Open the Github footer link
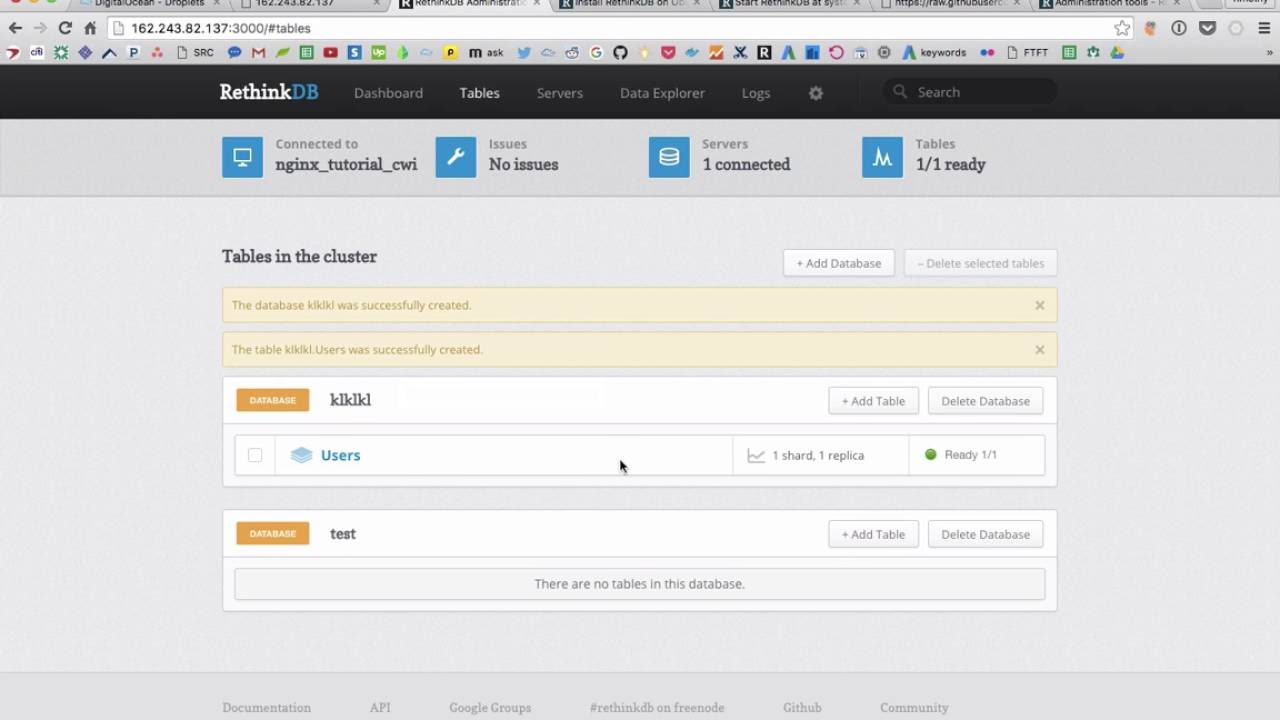1280x720 pixels. pyautogui.click(x=802, y=707)
